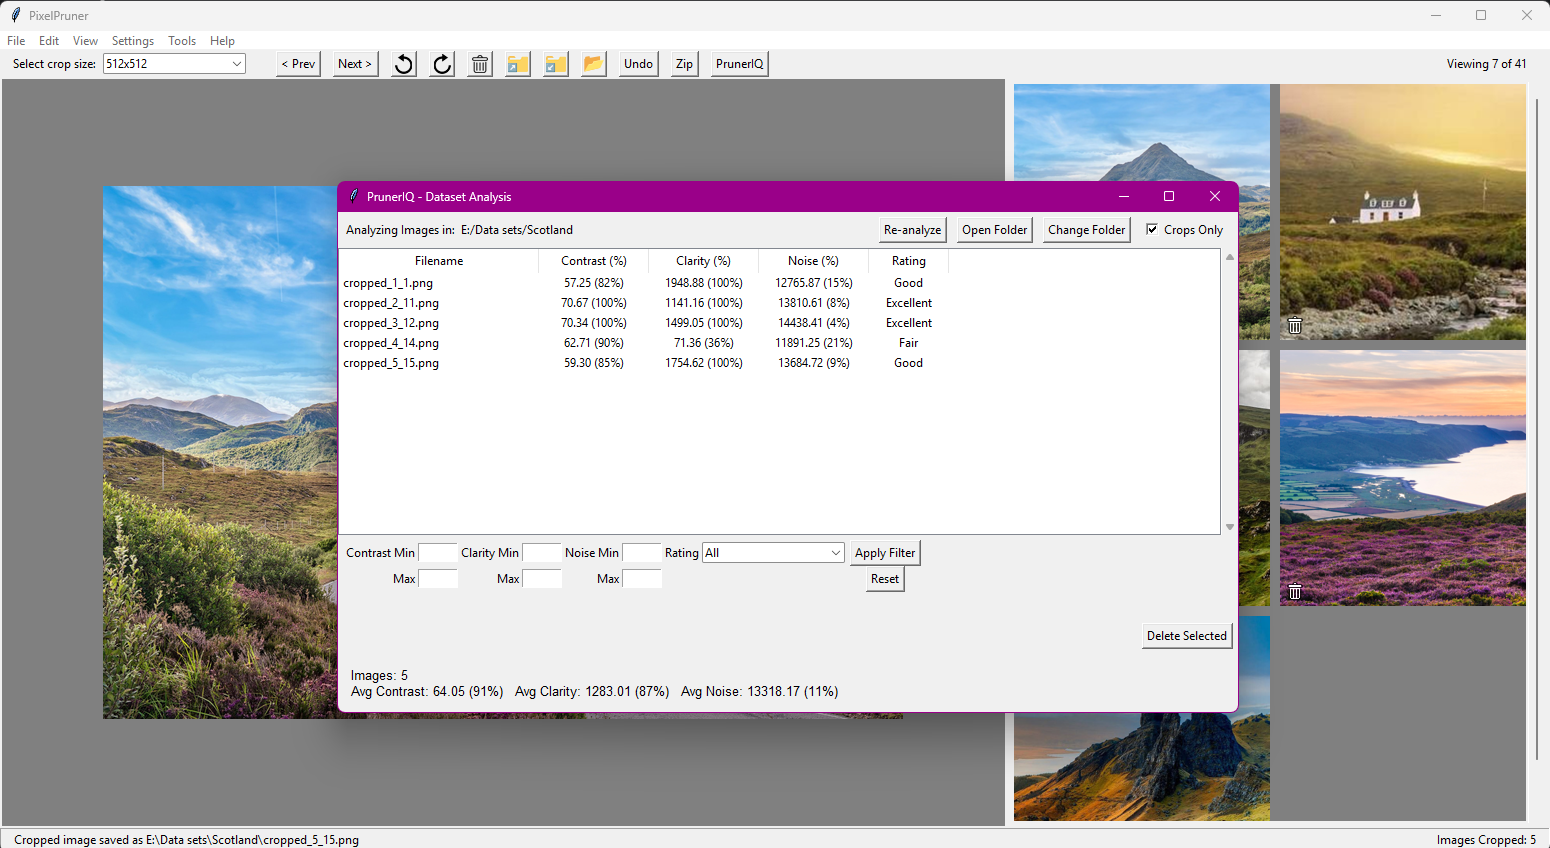Click the rotate clockwise icon
Image resolution: width=1550 pixels, height=848 pixels.
442,64
